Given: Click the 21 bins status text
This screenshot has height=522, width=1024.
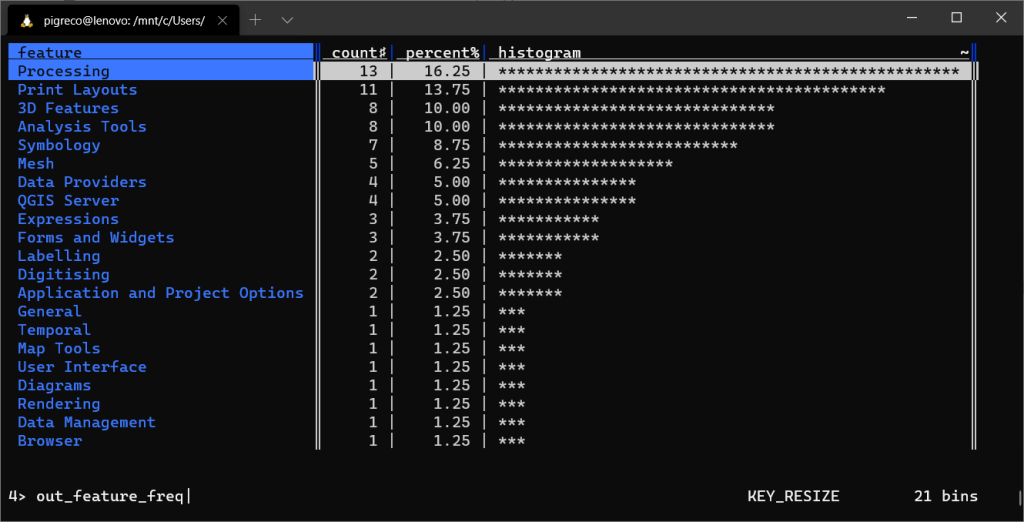Looking at the screenshot, I should point(945,496).
